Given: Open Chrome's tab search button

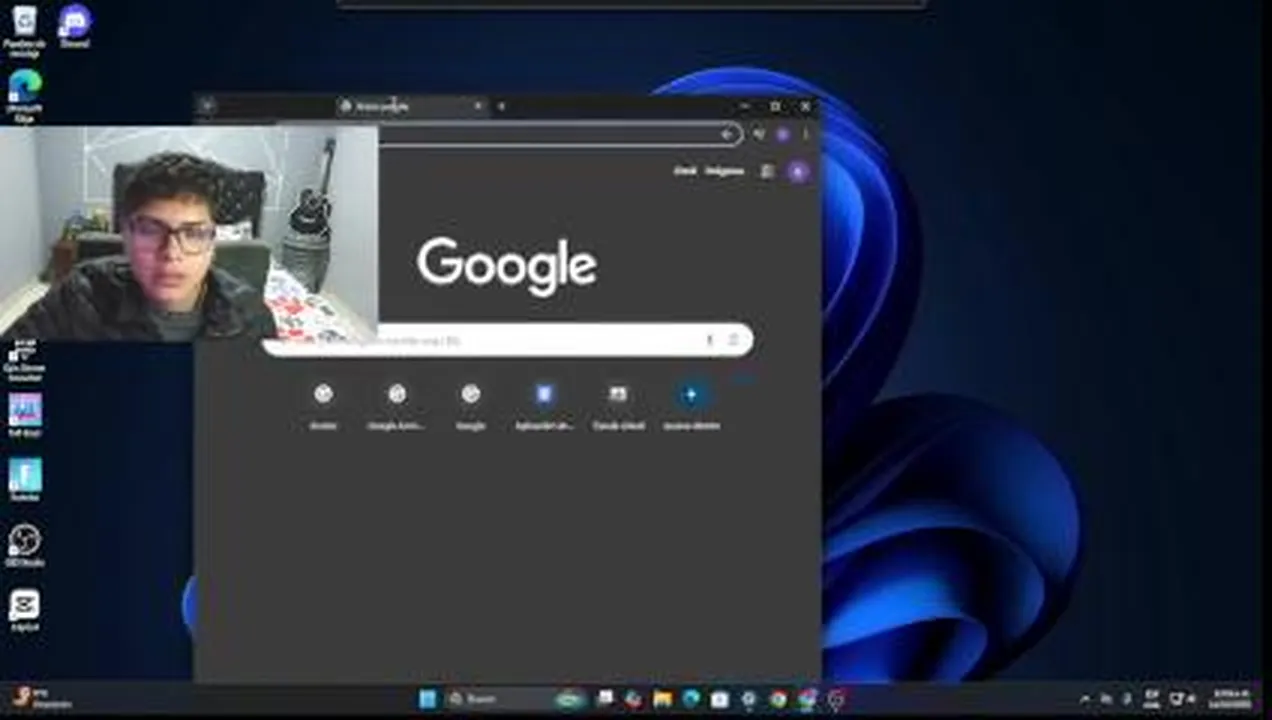Looking at the screenshot, I should tap(207, 106).
